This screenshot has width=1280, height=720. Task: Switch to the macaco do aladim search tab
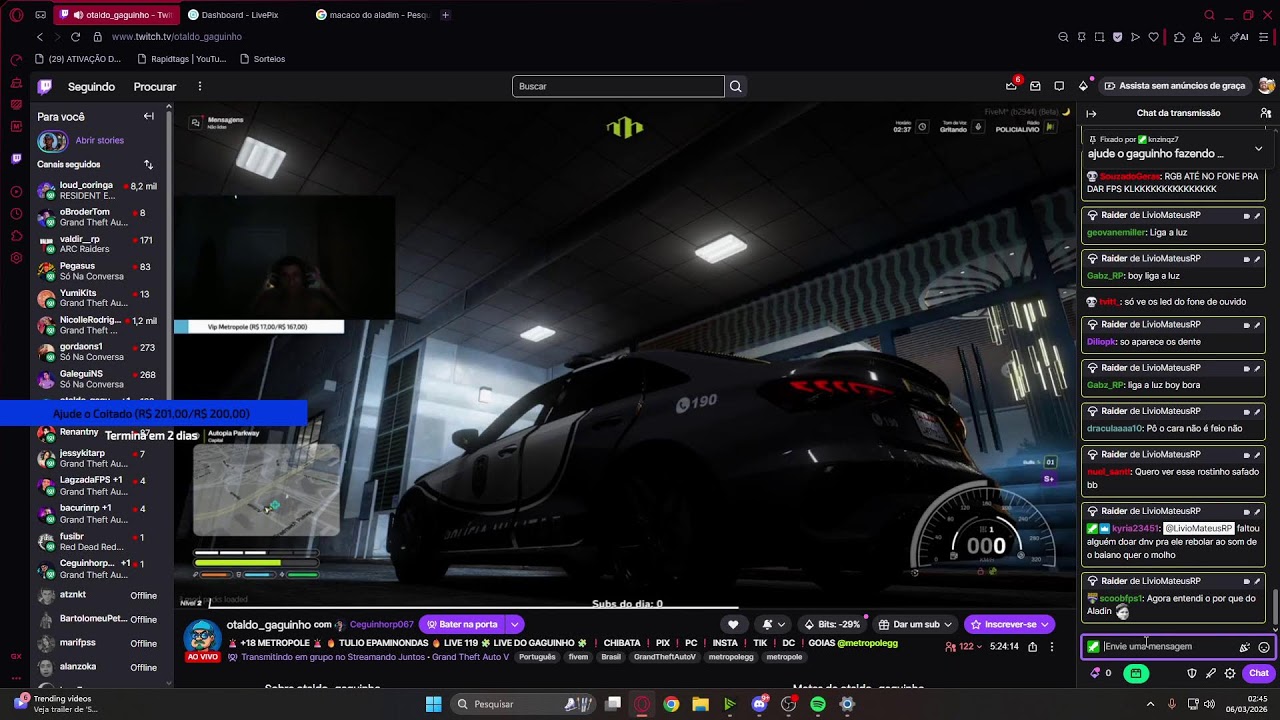pos(373,15)
